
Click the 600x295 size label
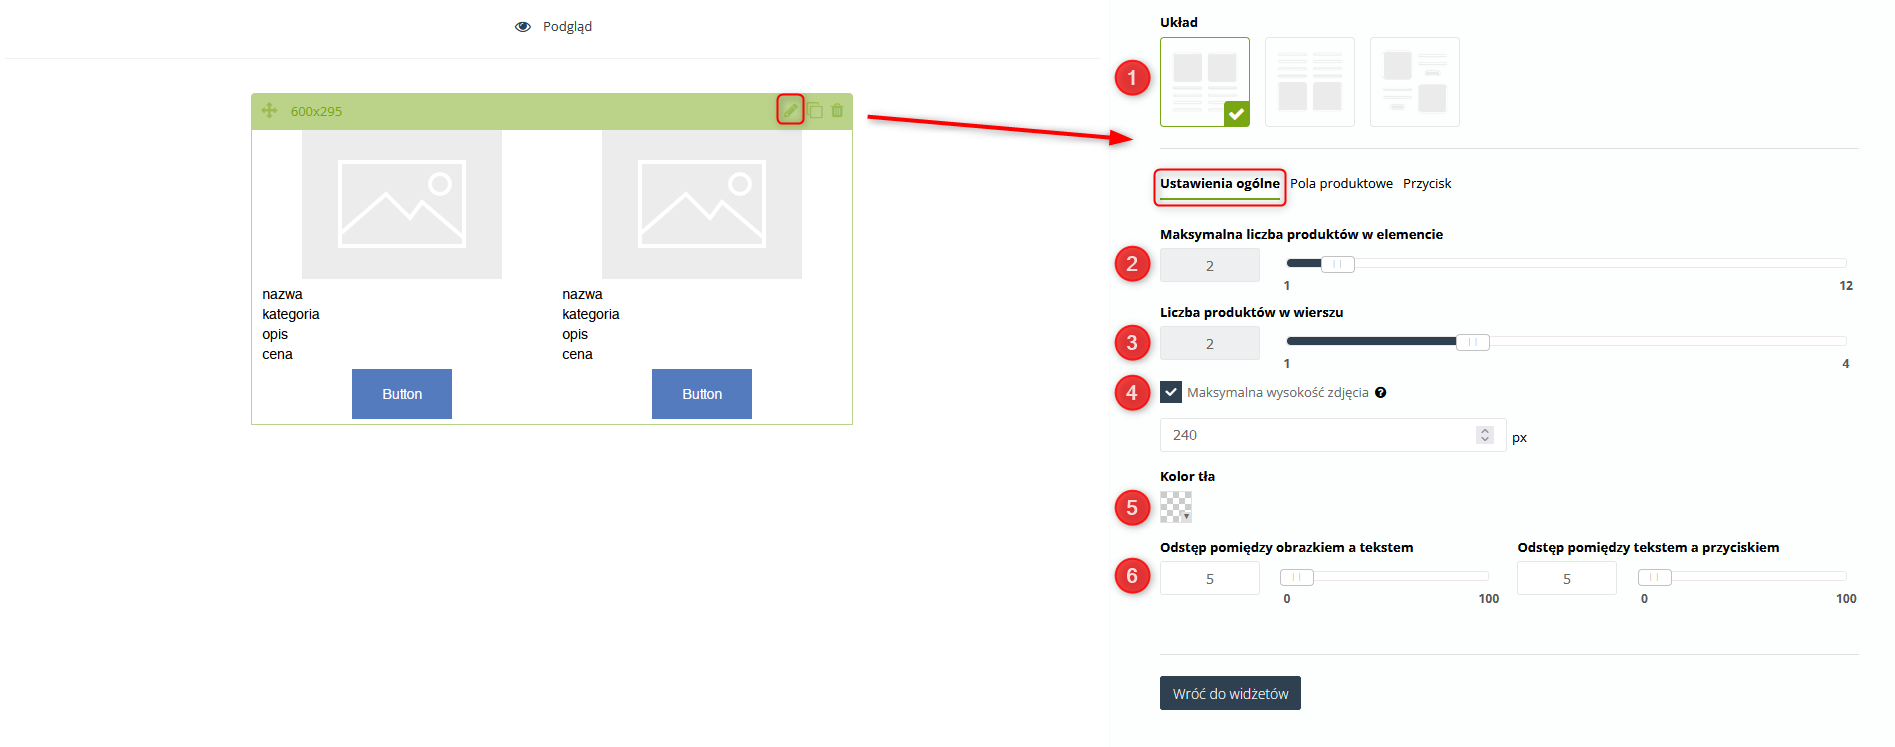pyautogui.click(x=316, y=111)
